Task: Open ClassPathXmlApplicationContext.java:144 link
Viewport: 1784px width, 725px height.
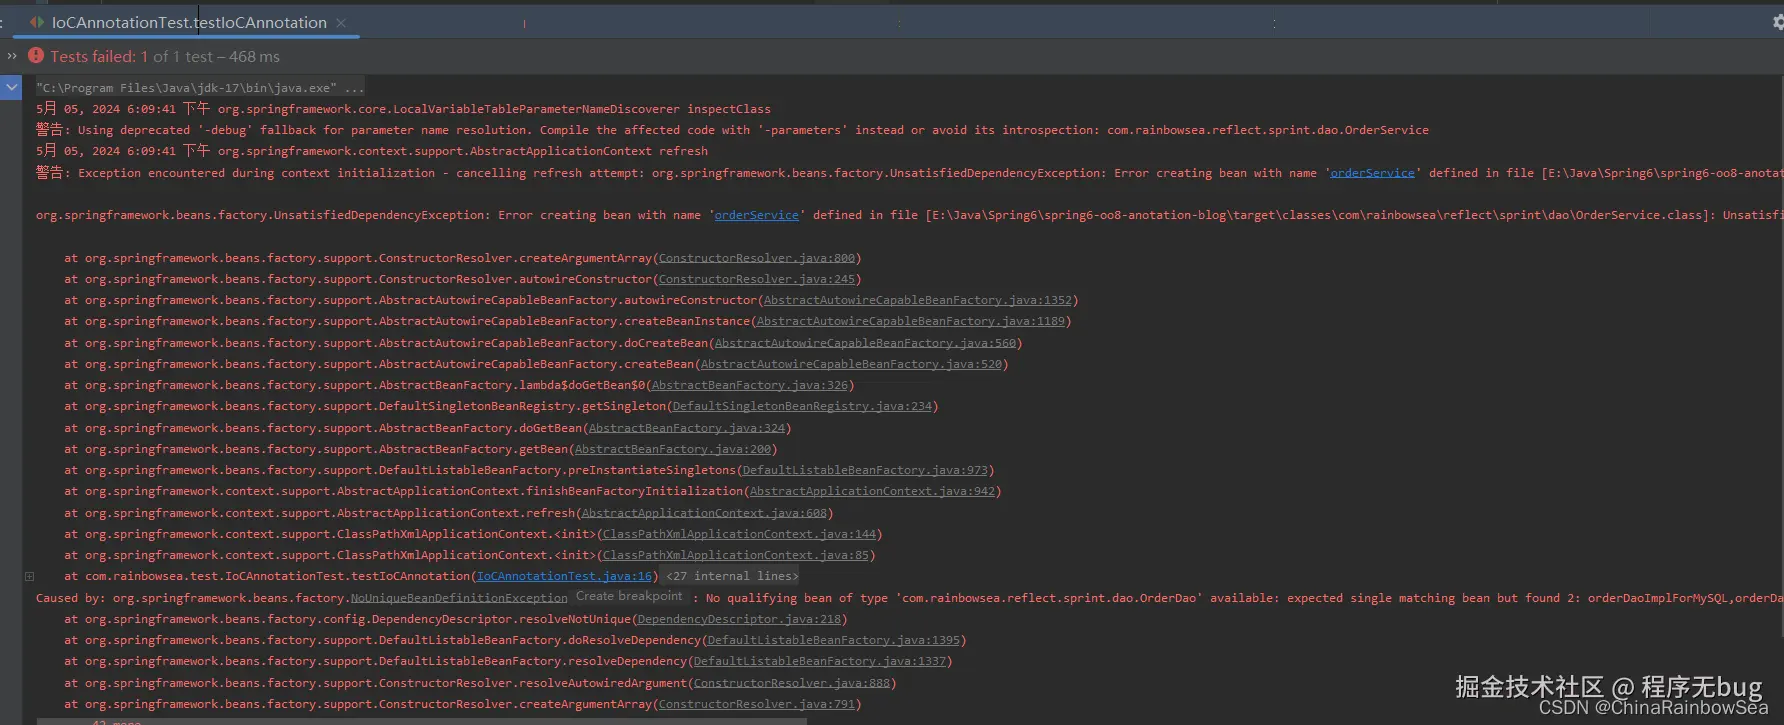Action: coord(739,534)
